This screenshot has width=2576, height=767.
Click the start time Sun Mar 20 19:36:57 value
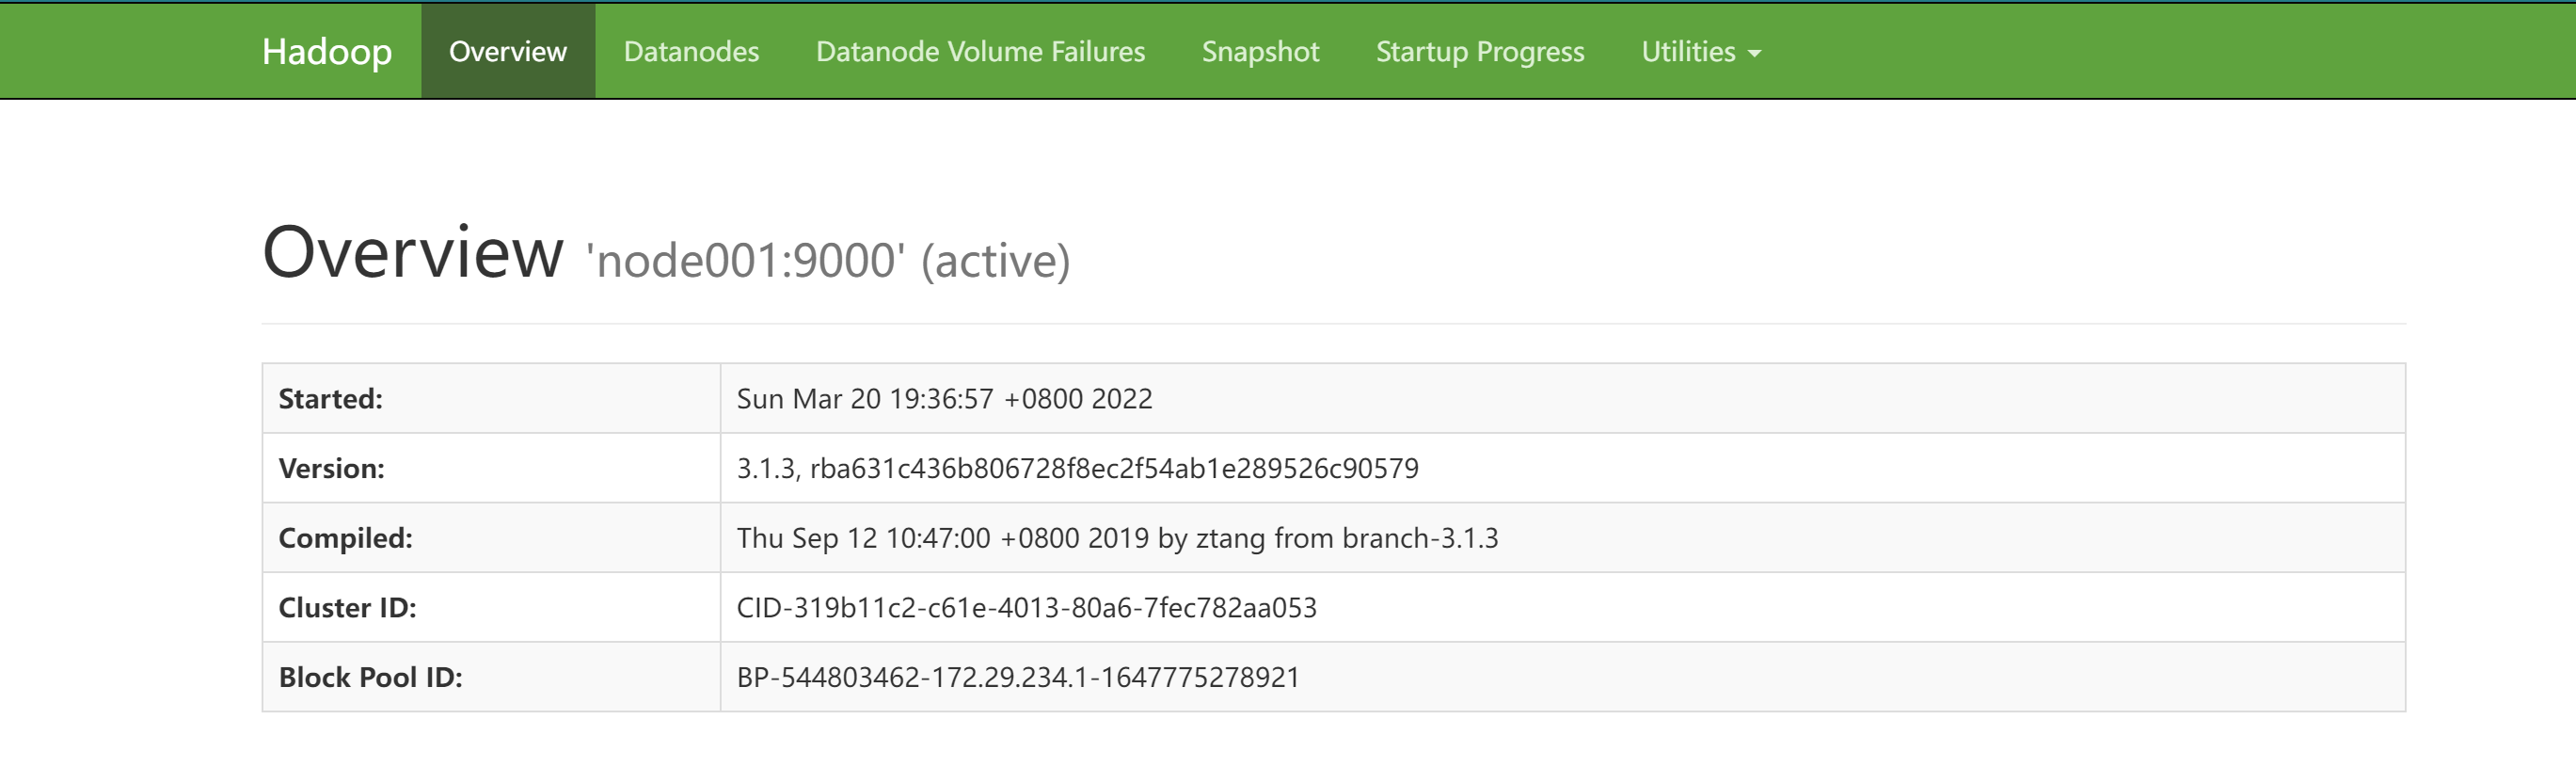coord(944,398)
